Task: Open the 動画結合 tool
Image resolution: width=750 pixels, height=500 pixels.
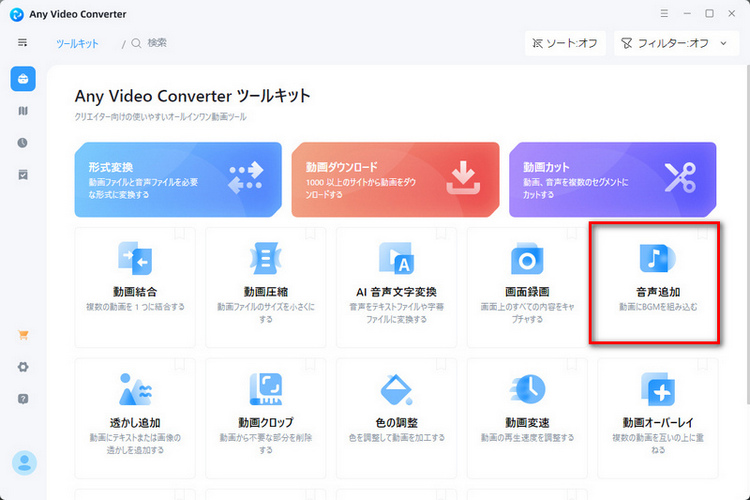Action: pyautogui.click(x=135, y=288)
